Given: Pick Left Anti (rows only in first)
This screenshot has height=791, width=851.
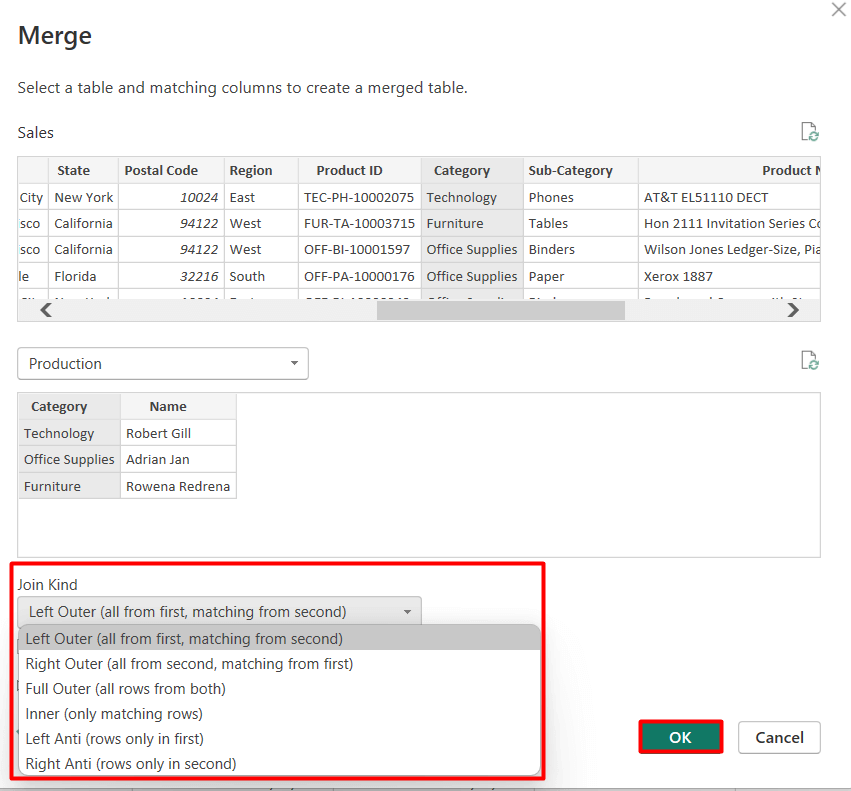Looking at the screenshot, I should coord(280,738).
